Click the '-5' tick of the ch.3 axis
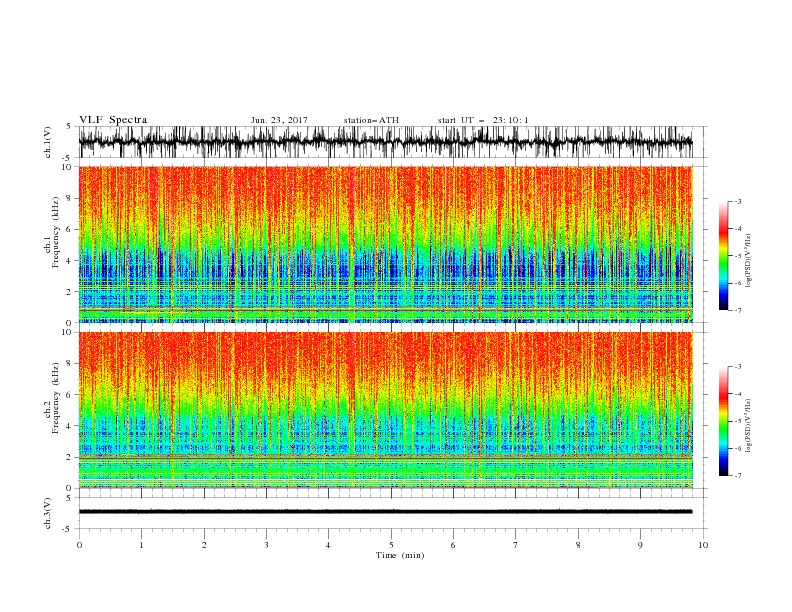 coord(68,529)
